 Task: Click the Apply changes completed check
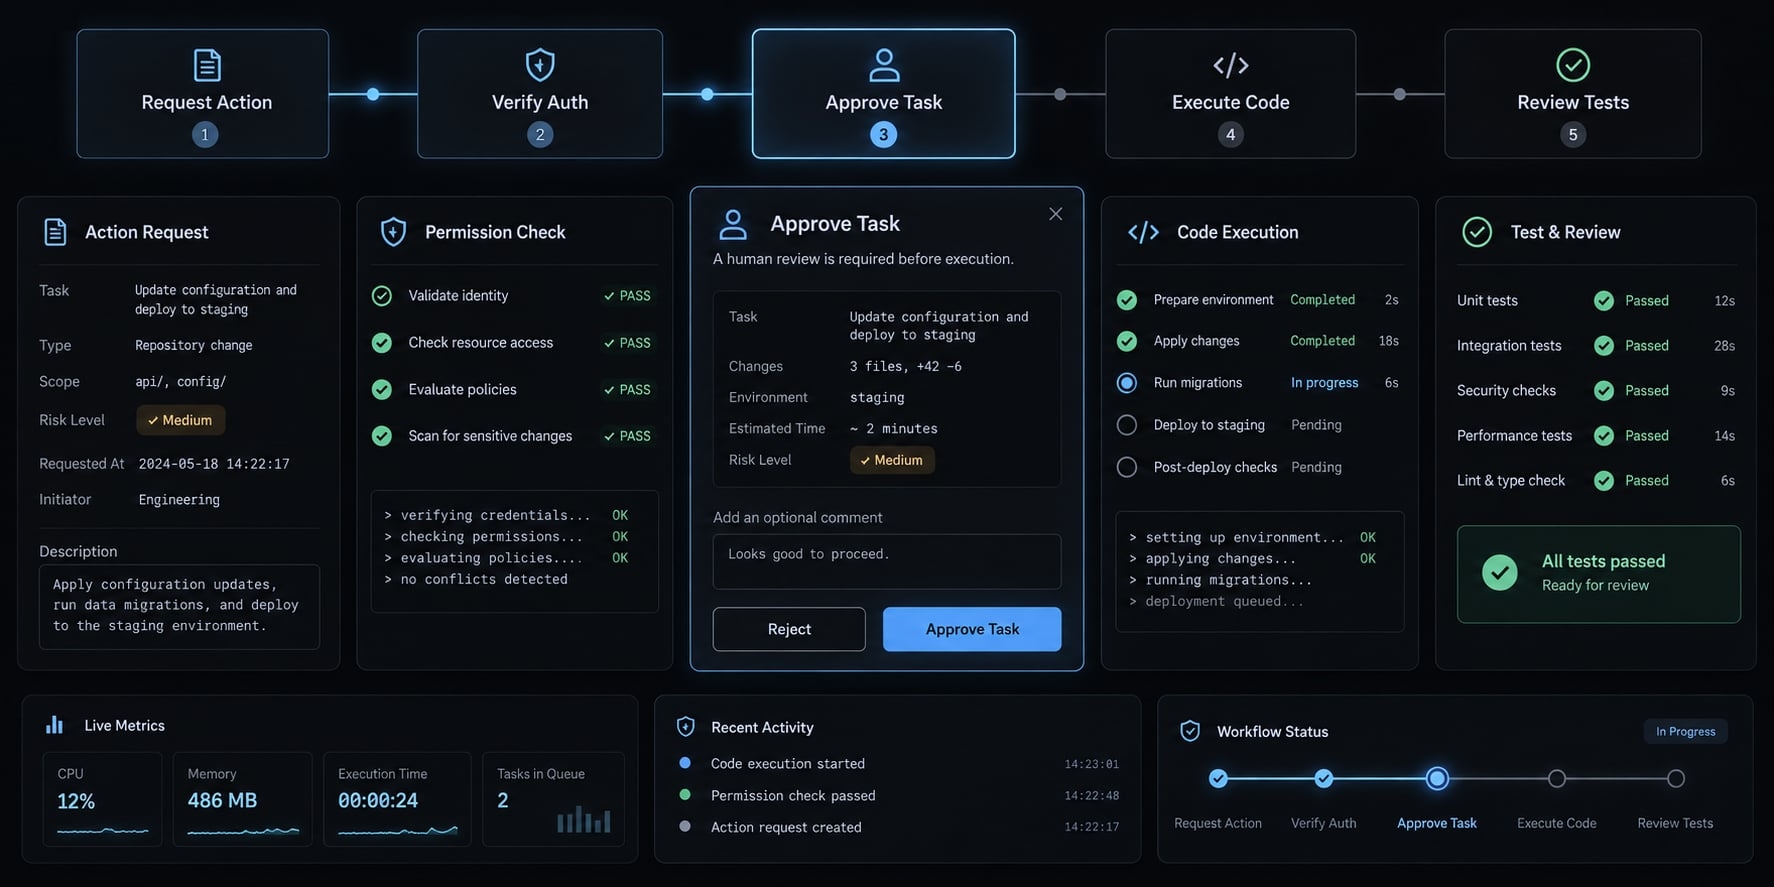click(1126, 341)
